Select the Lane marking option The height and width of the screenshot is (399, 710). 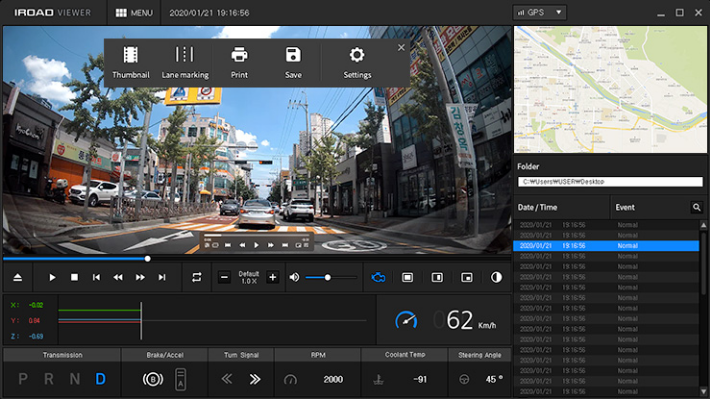[185, 62]
